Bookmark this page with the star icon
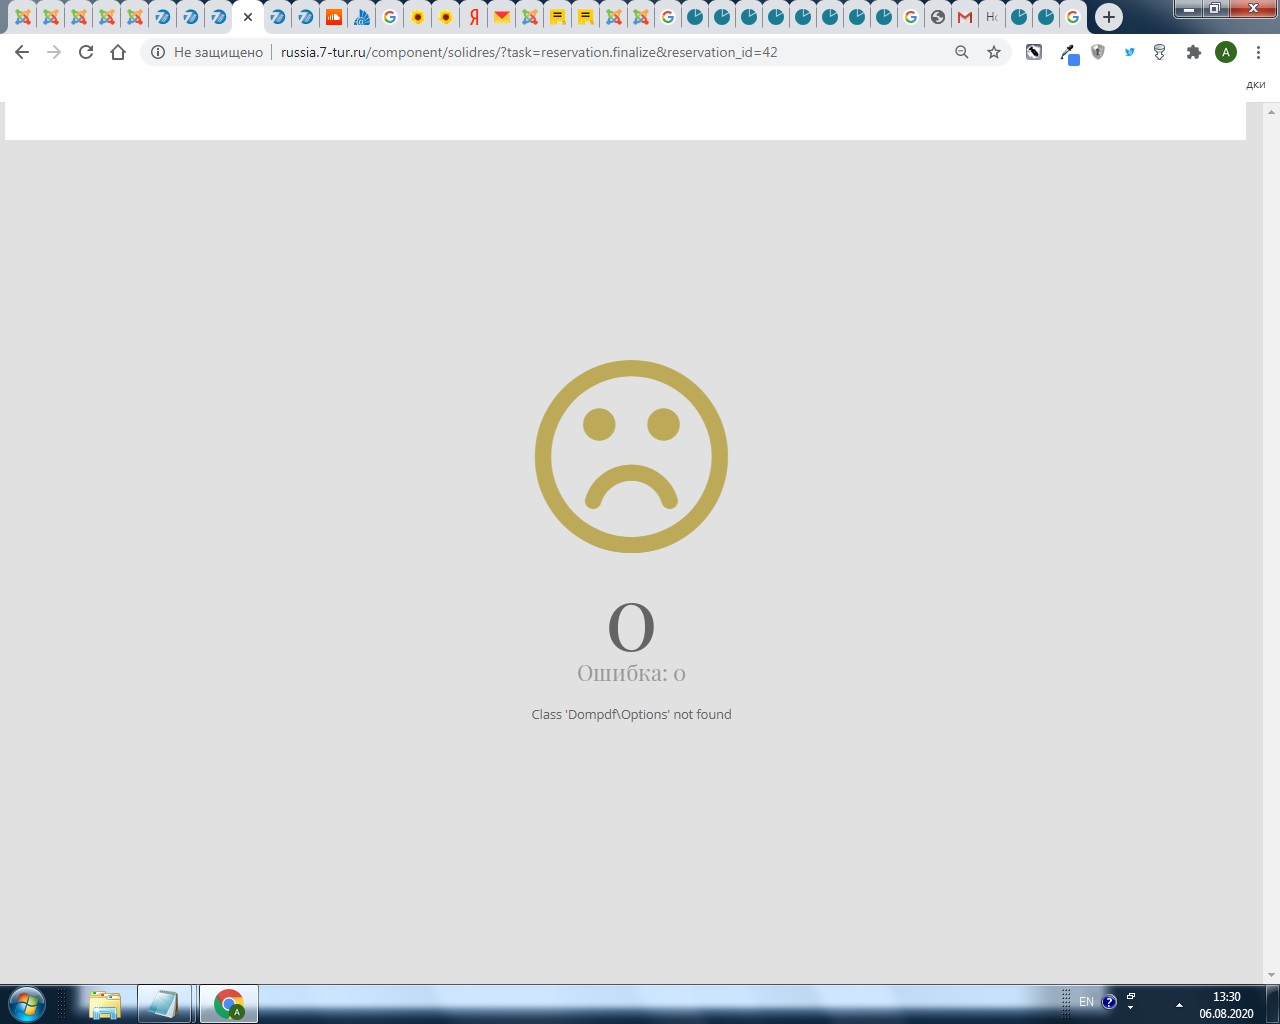The width and height of the screenshot is (1280, 1024). pos(993,52)
